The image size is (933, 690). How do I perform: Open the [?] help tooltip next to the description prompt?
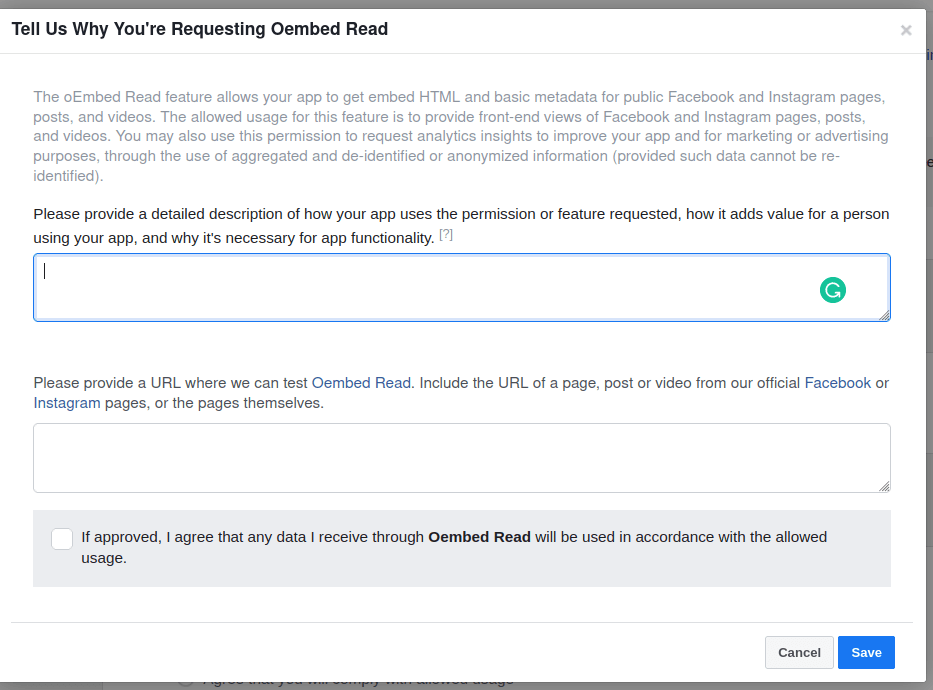pos(446,234)
